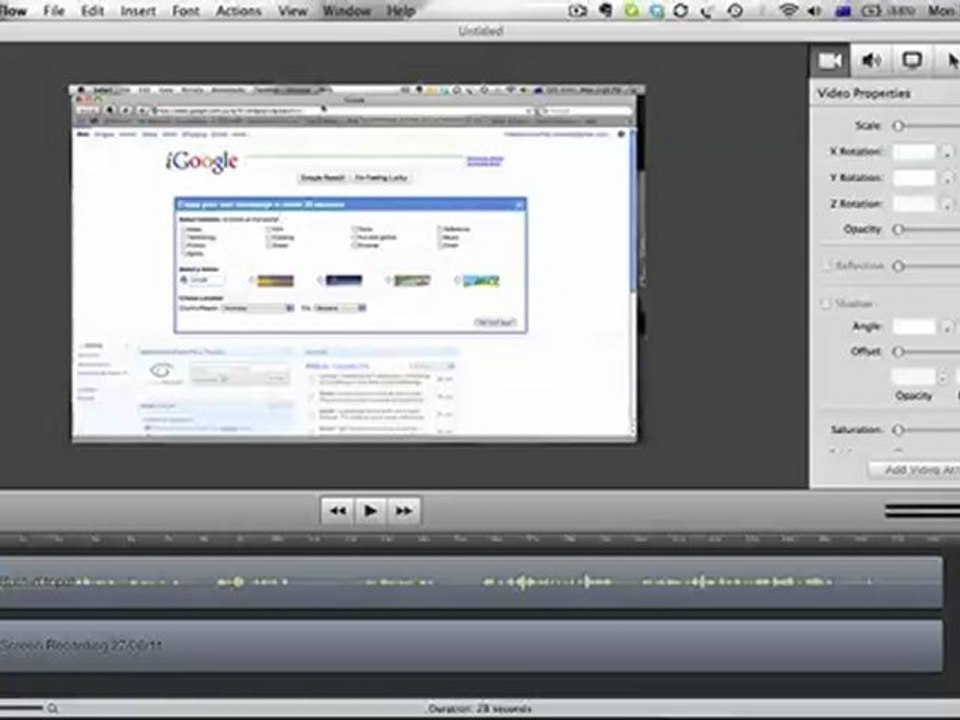Click the X Rotation stepper
The image size is (960, 720).
947,151
